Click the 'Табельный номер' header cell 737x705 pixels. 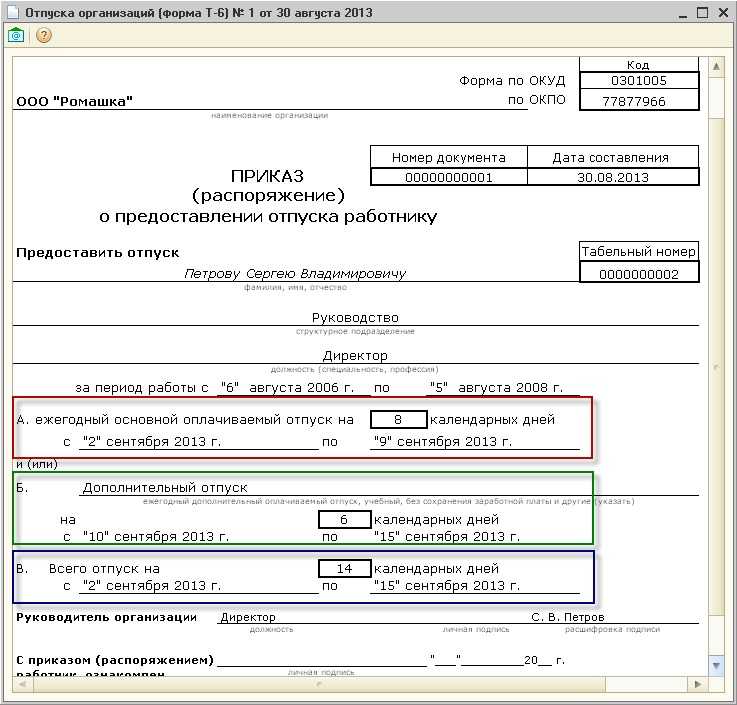tap(639, 251)
